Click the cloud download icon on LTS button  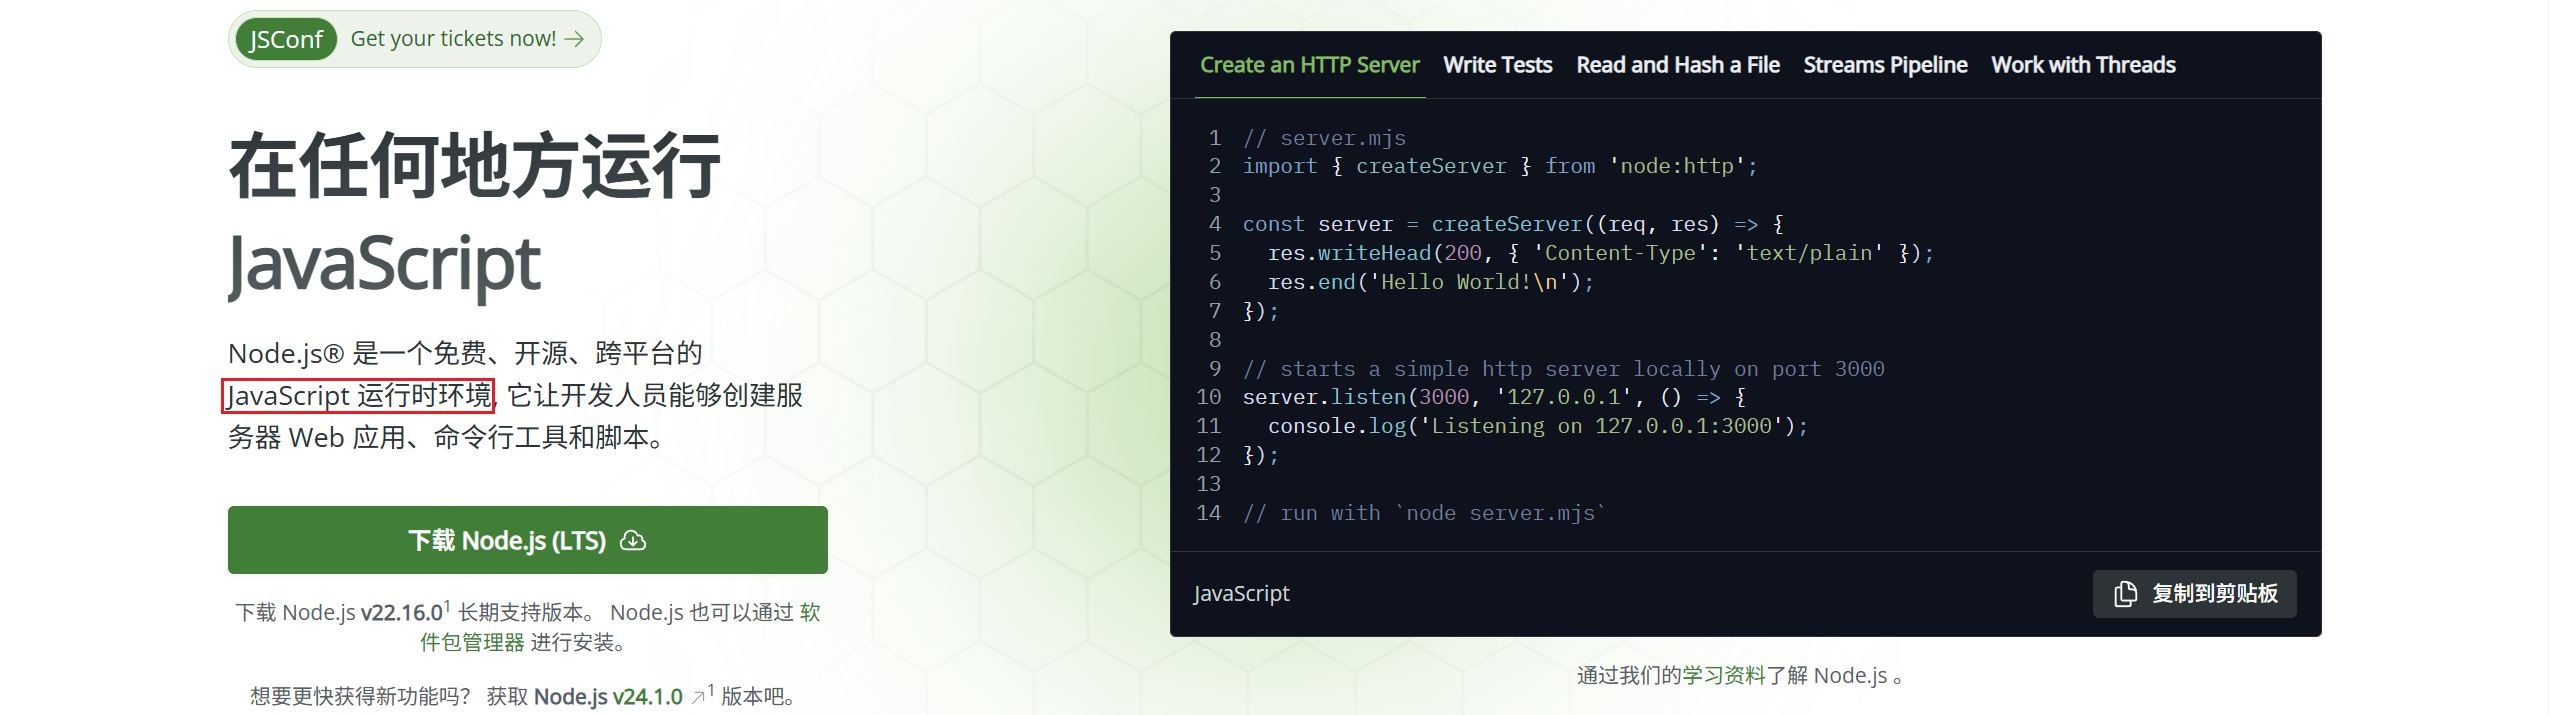[x=633, y=540]
